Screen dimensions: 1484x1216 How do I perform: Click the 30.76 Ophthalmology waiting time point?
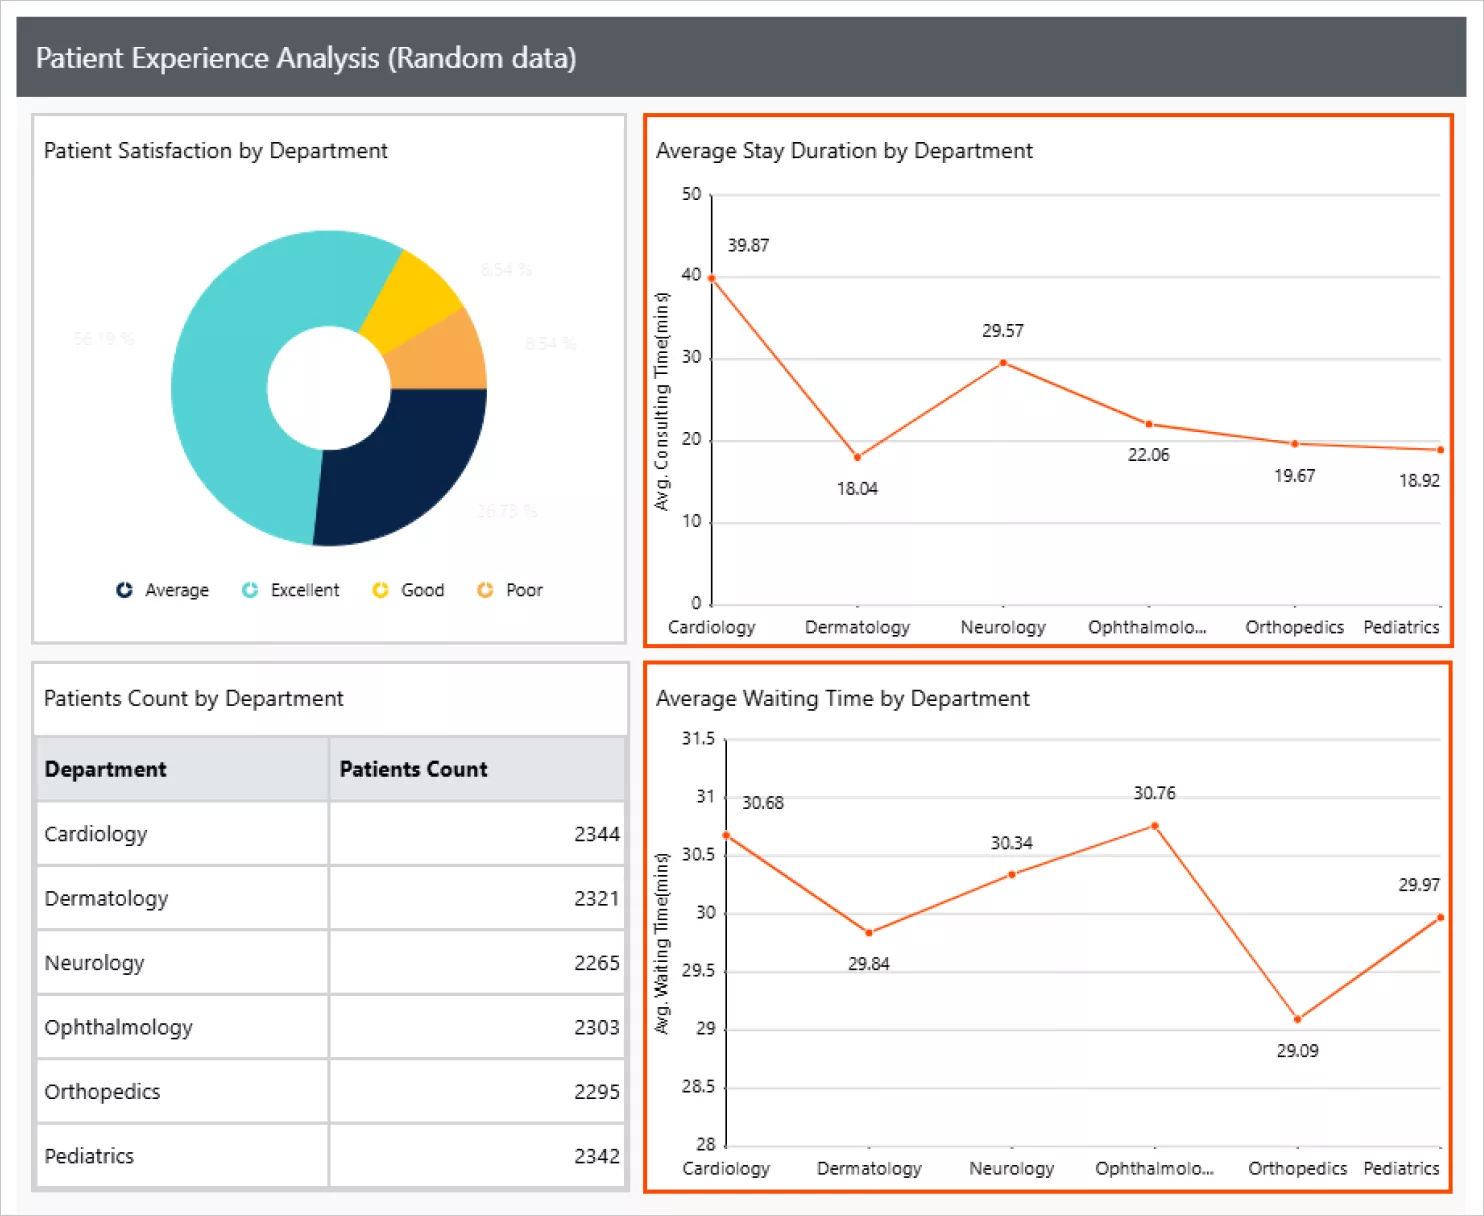point(1155,826)
